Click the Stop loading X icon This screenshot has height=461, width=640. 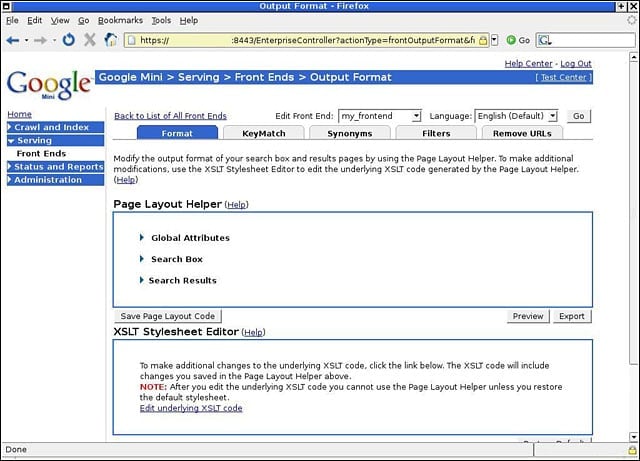click(x=90, y=40)
